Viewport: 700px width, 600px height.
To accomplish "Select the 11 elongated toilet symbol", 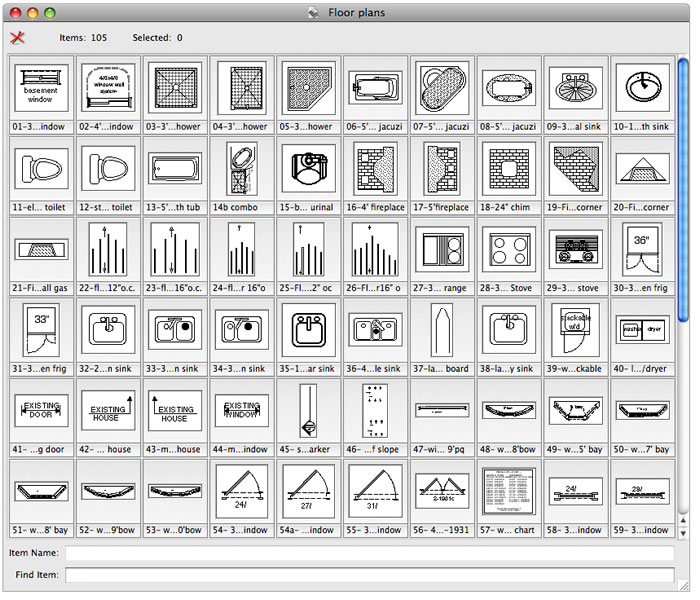I will coord(41,171).
